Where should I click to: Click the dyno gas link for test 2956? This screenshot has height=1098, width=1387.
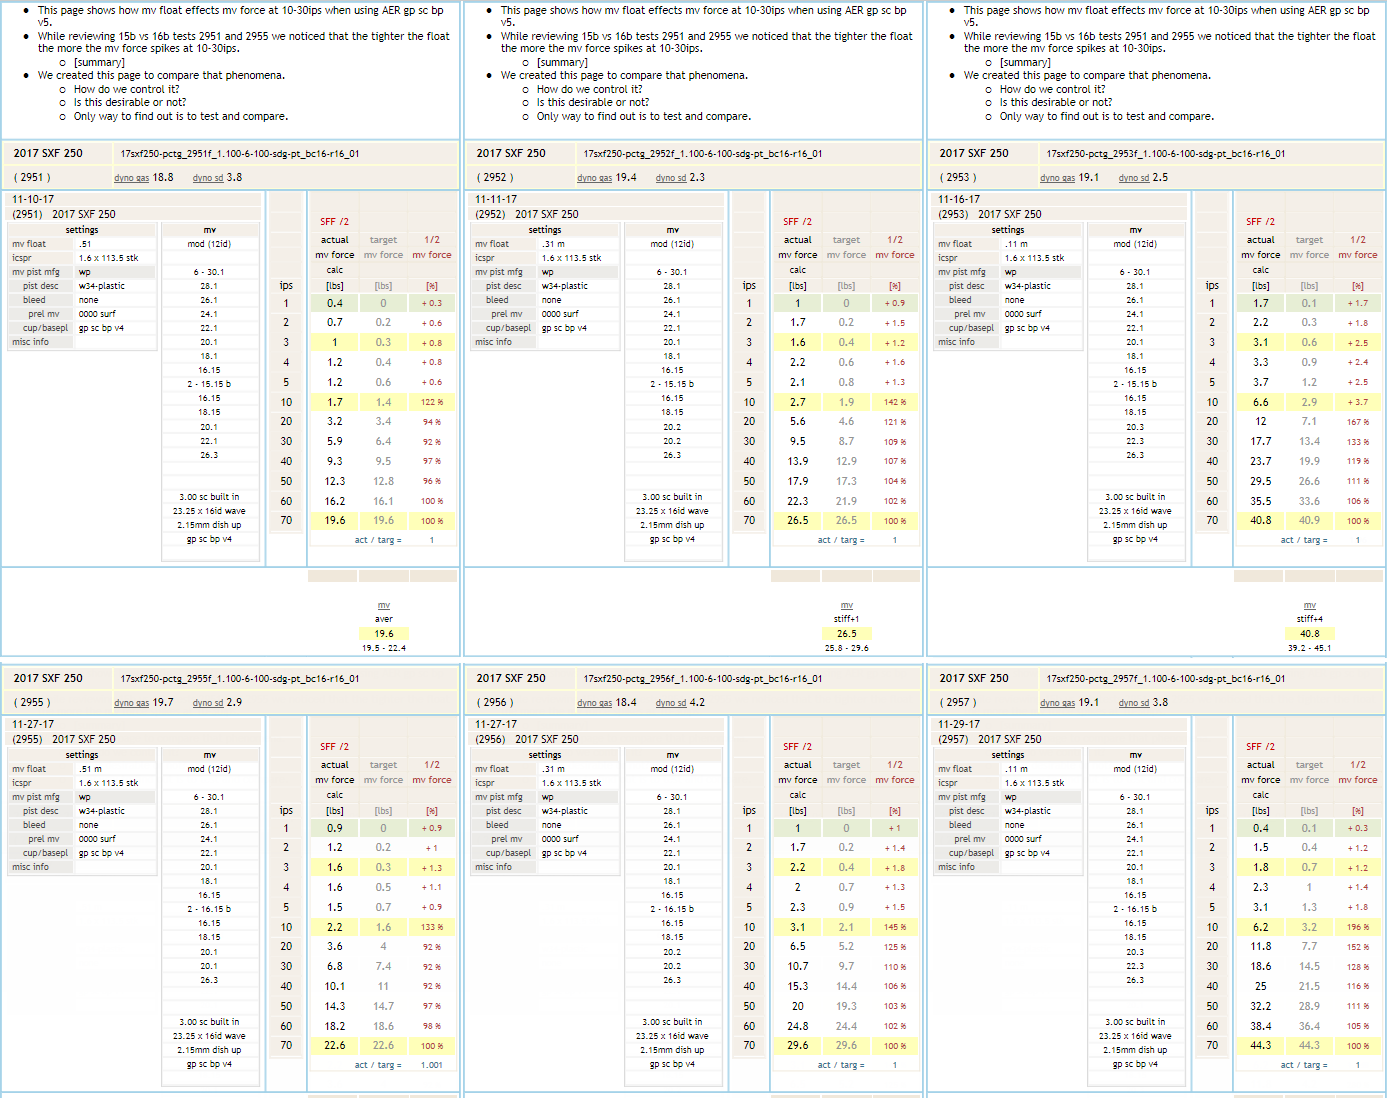[594, 703]
